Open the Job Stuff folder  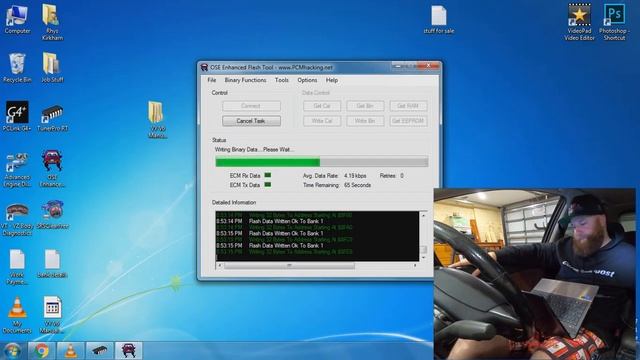(x=52, y=68)
